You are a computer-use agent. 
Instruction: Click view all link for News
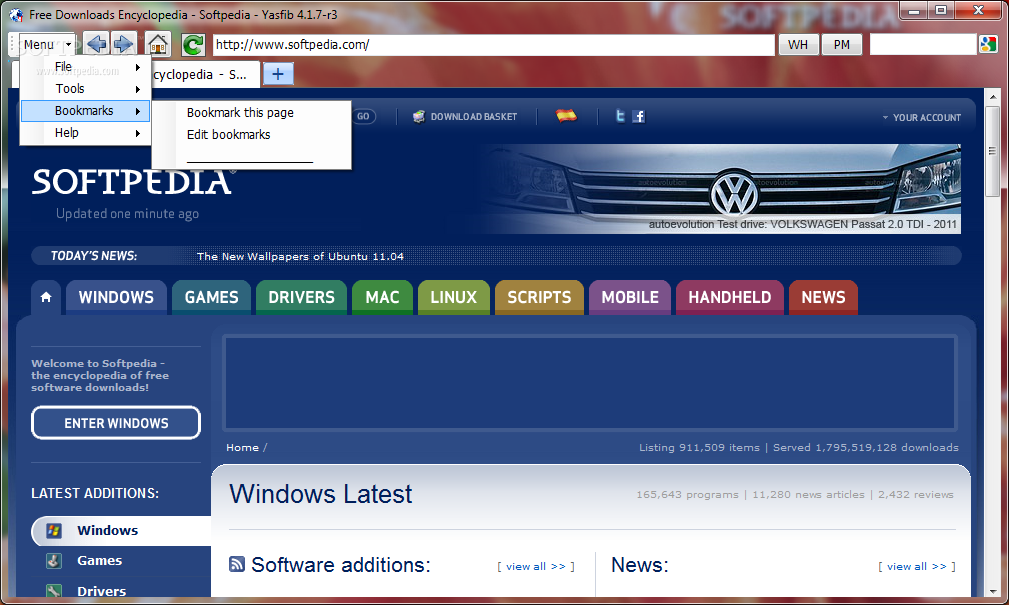tap(916, 566)
